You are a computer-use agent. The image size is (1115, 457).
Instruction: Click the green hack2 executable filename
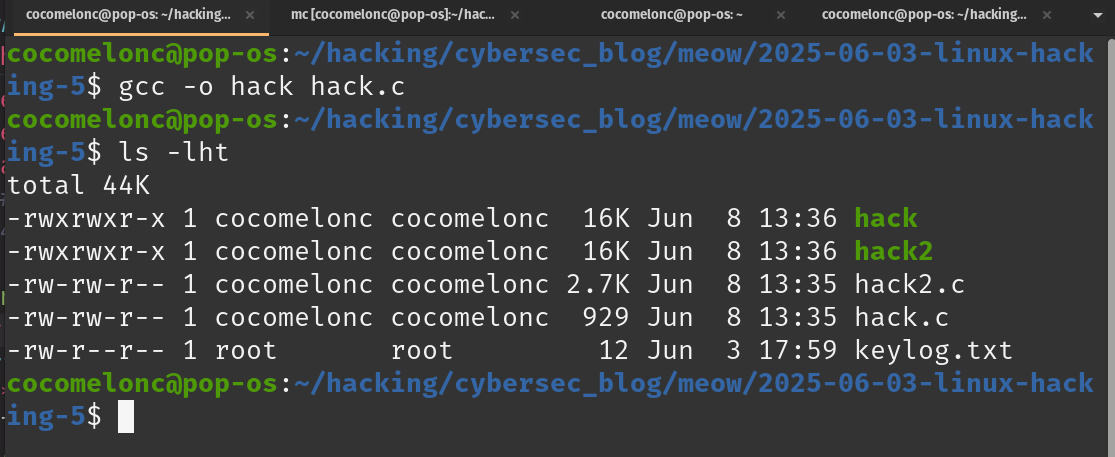pyautogui.click(x=893, y=252)
